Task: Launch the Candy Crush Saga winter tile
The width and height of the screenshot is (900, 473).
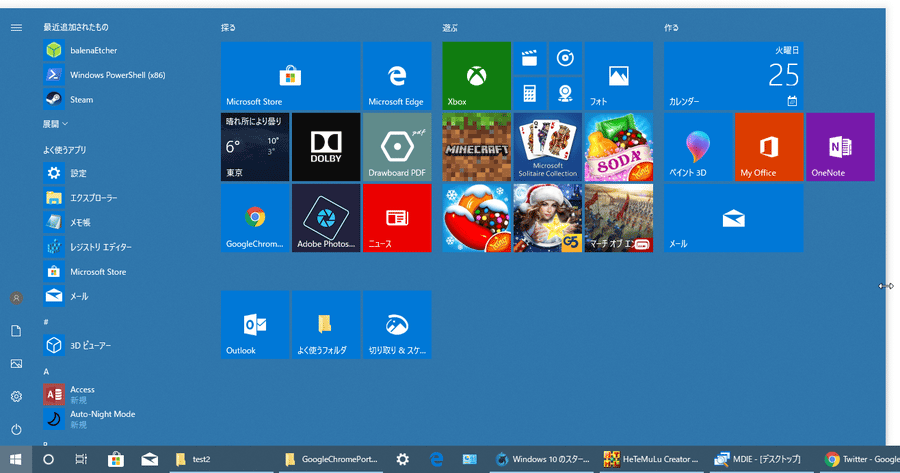Action: (476, 218)
